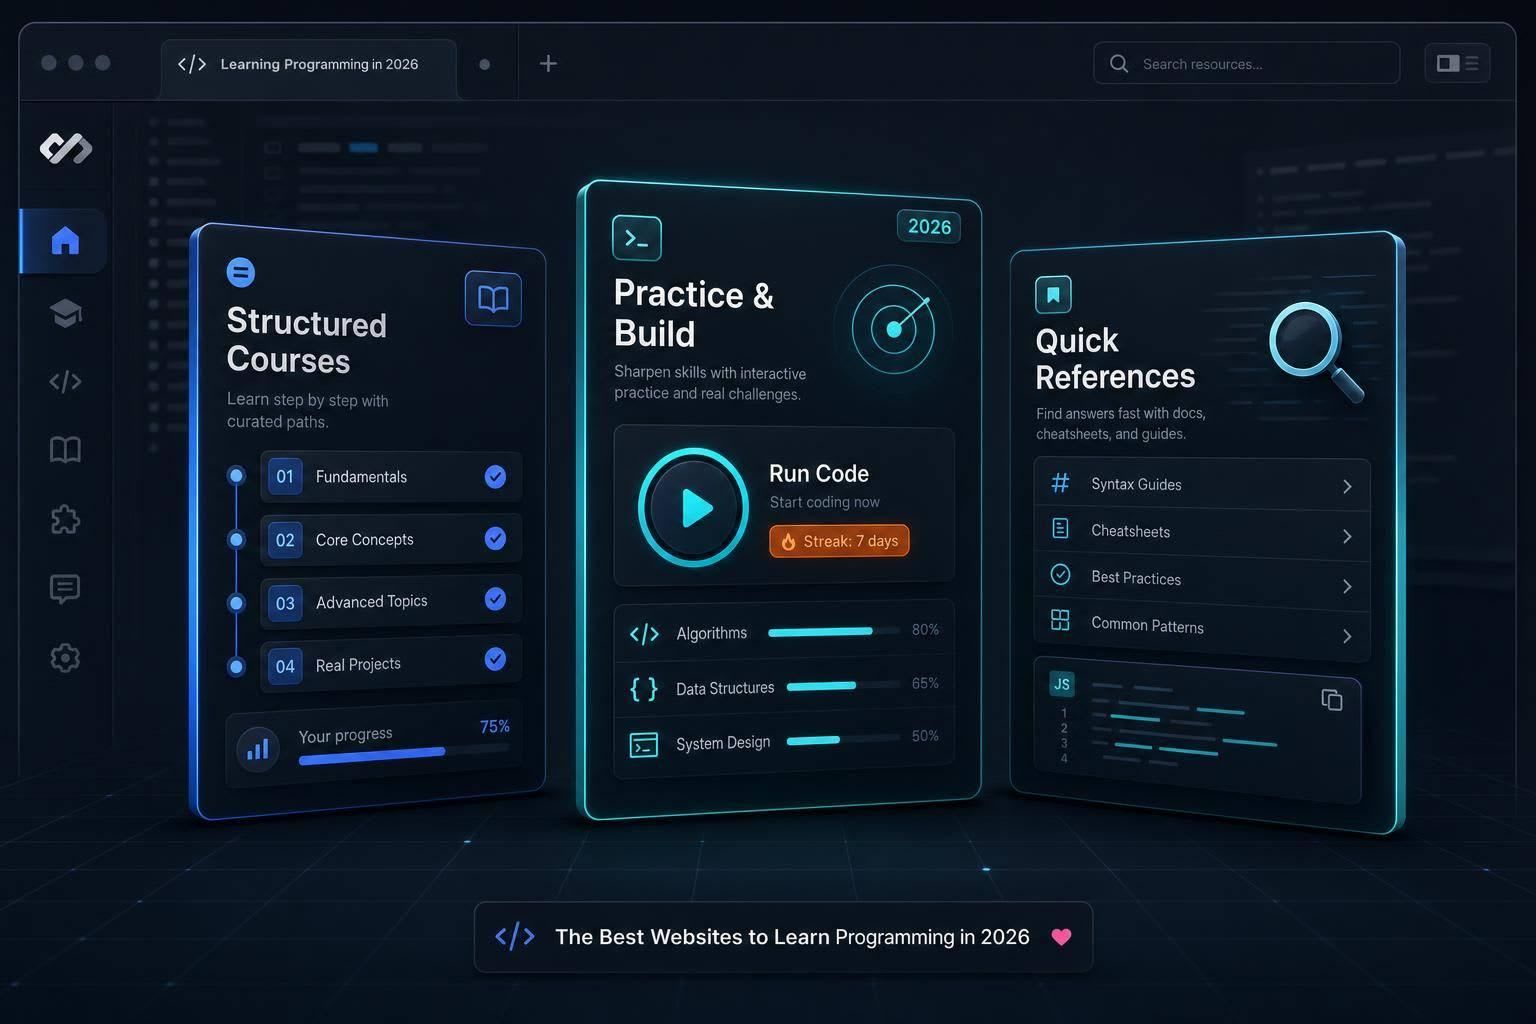Viewport: 1536px width, 1024px height.
Task: Open the chat messages sidebar icon
Action: 65,589
